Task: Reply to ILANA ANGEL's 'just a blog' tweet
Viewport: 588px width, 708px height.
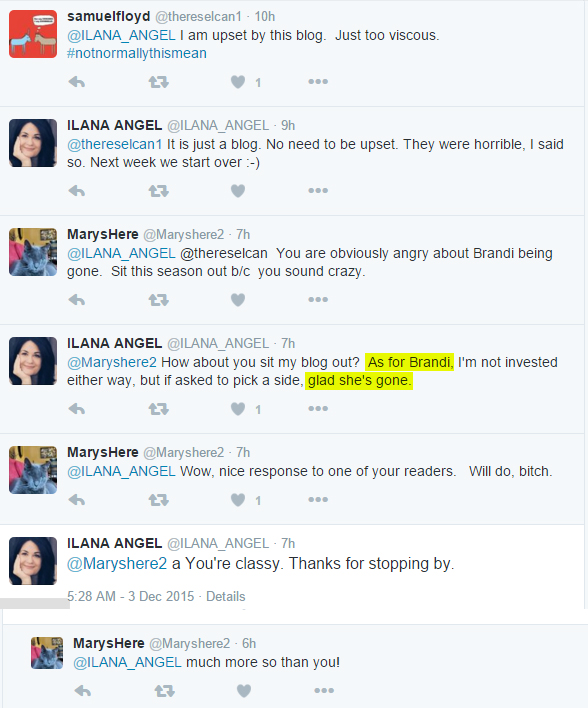Action: [x=77, y=191]
